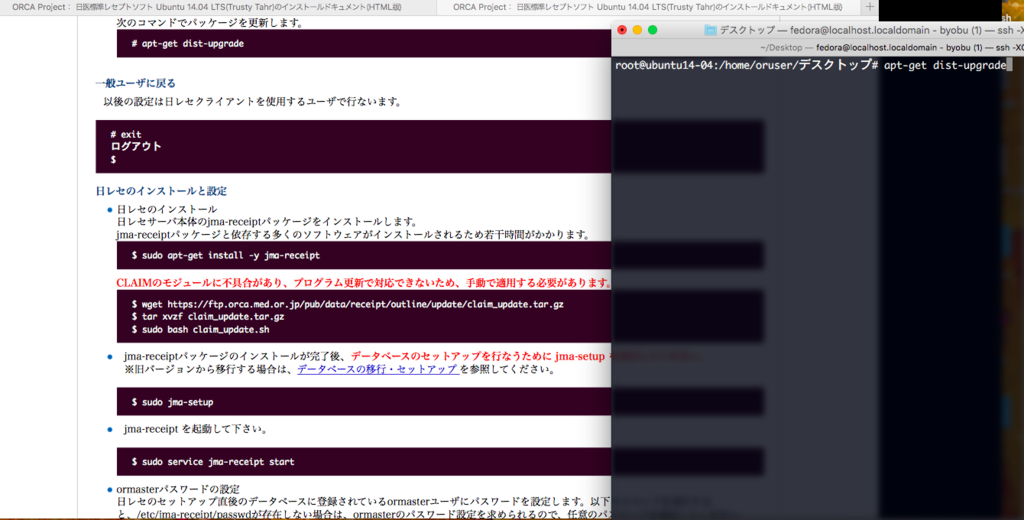Click the red CLAIMのモジュール warning text
This screenshot has width=1024, height=520.
364,283
